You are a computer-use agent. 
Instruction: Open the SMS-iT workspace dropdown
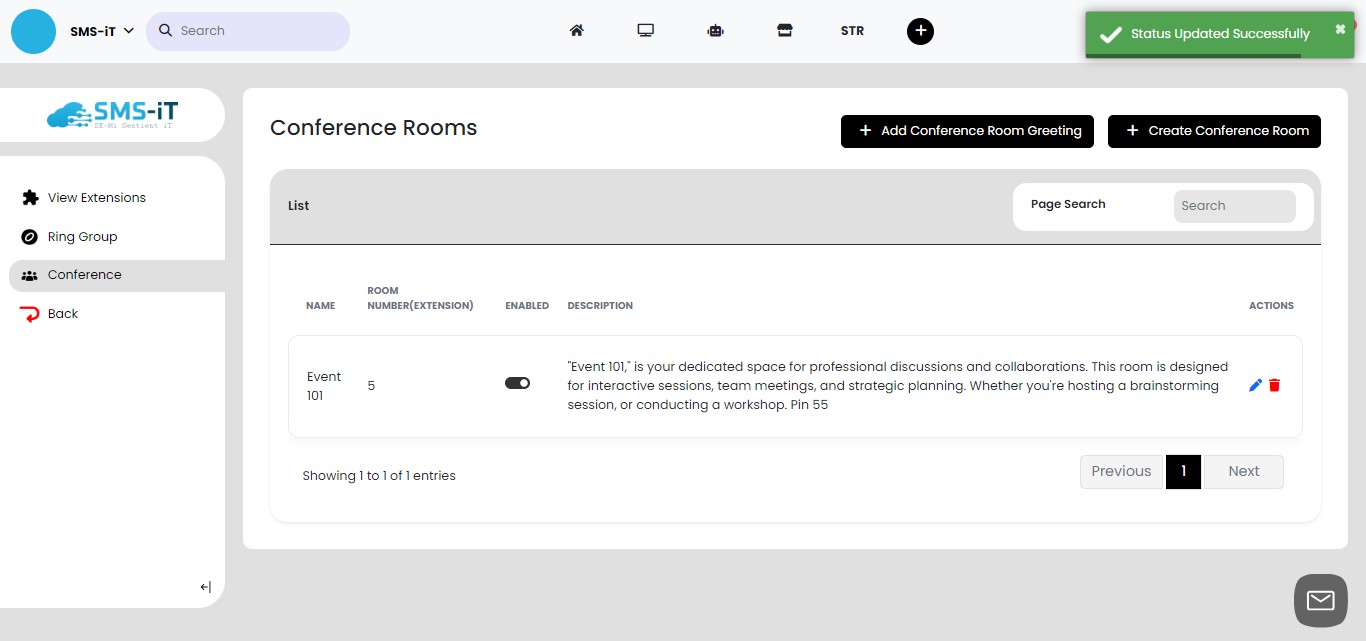tap(100, 31)
